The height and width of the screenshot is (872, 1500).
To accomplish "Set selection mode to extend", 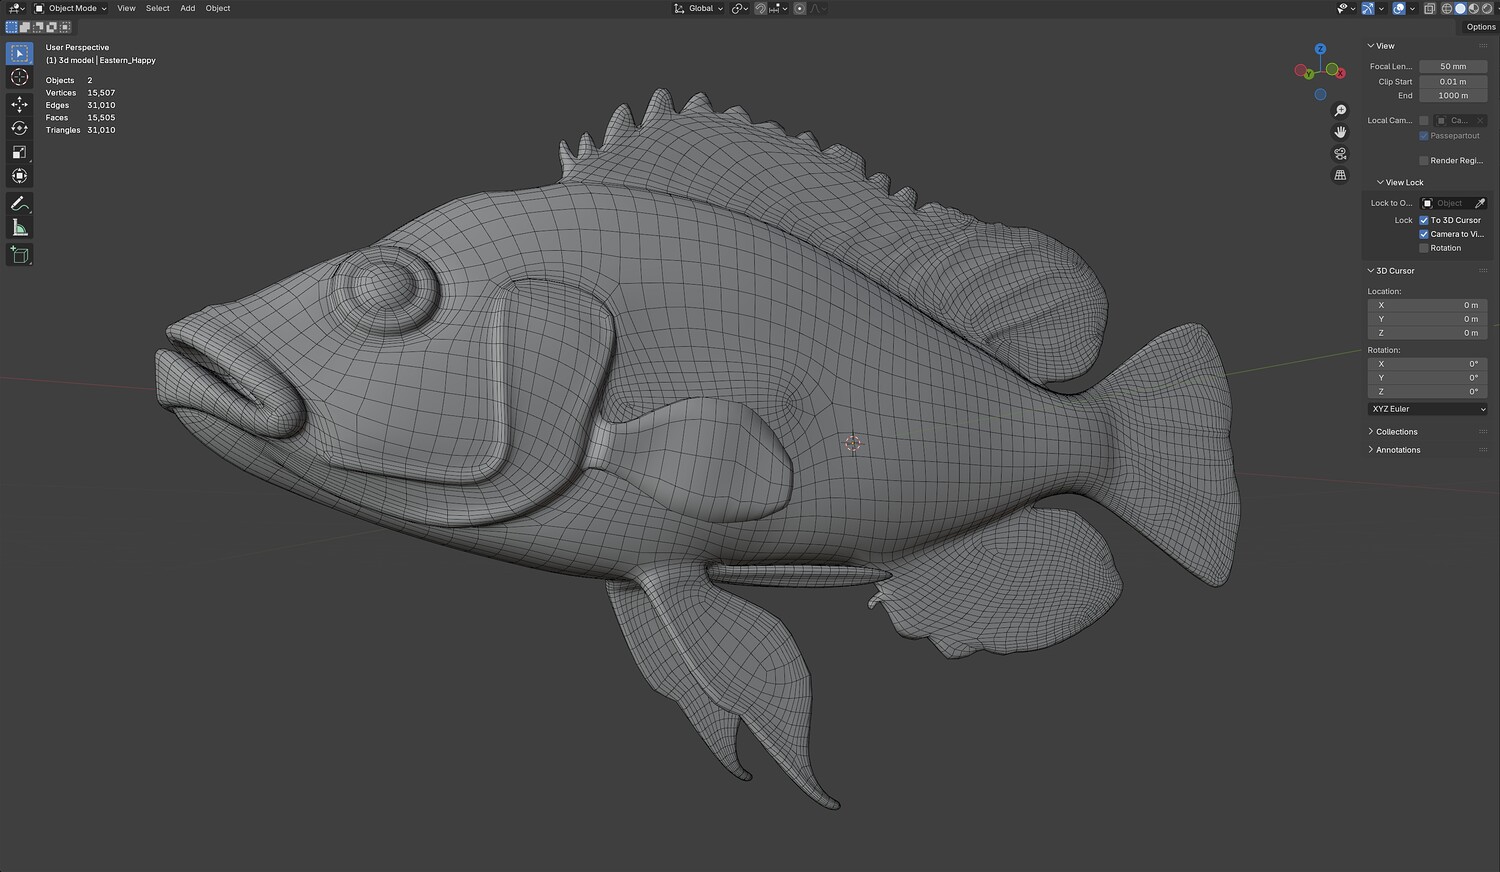I will (x=25, y=27).
